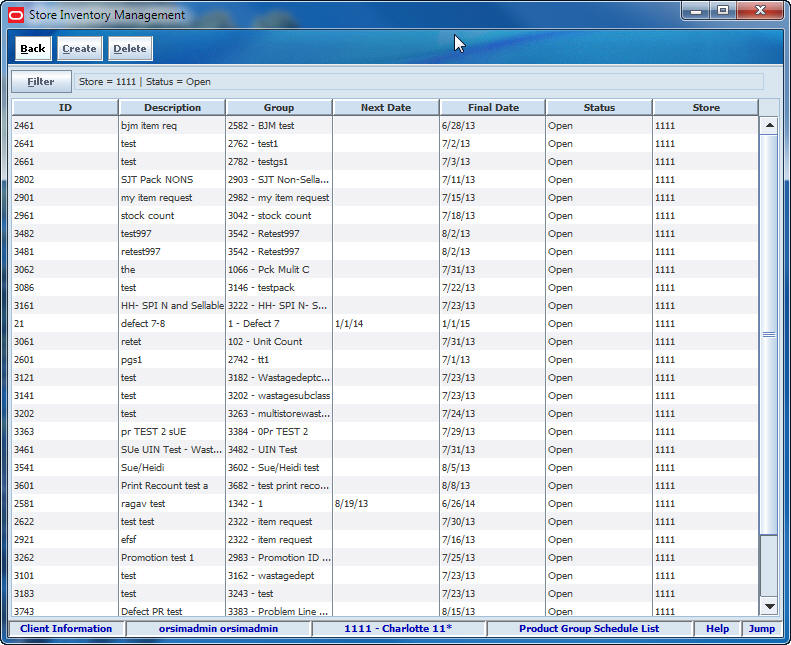Click the scroll up arrow of the table

coord(770,125)
